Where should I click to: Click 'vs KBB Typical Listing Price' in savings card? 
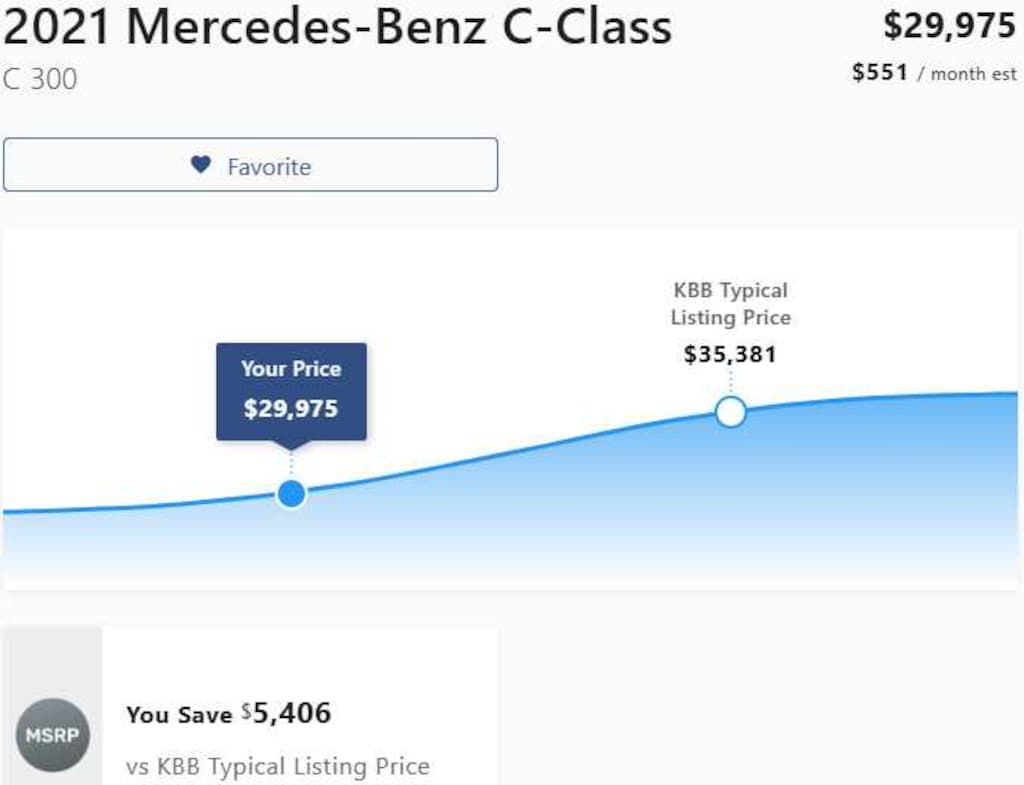(x=278, y=767)
